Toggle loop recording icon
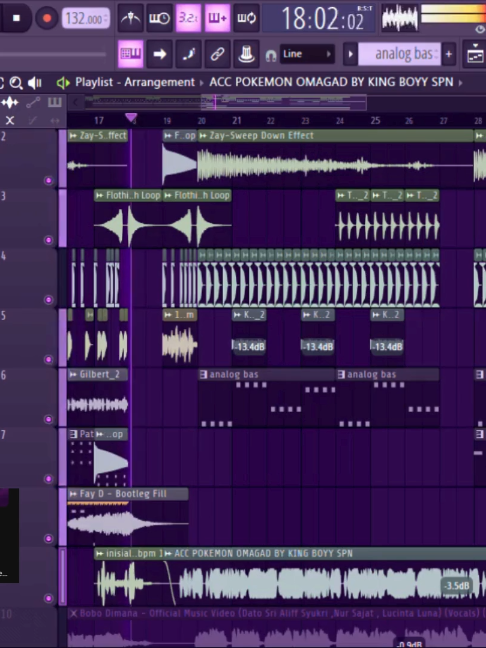Screen dimensions: 486x648 tap(246, 18)
